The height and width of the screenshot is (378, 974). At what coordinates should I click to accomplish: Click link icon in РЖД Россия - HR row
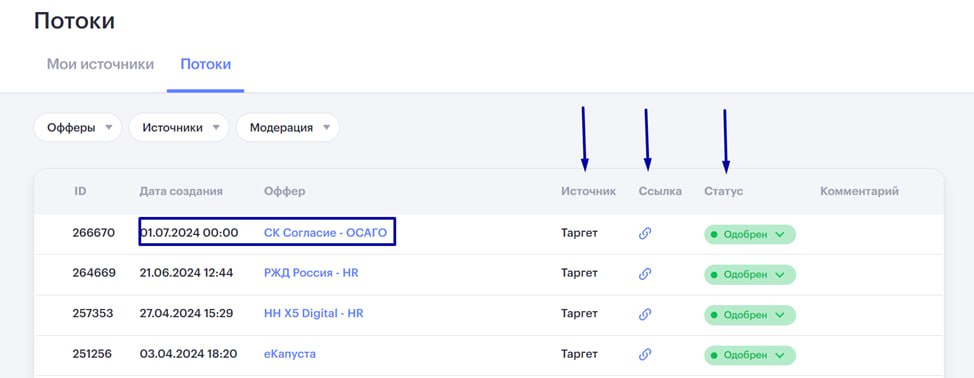(x=645, y=274)
